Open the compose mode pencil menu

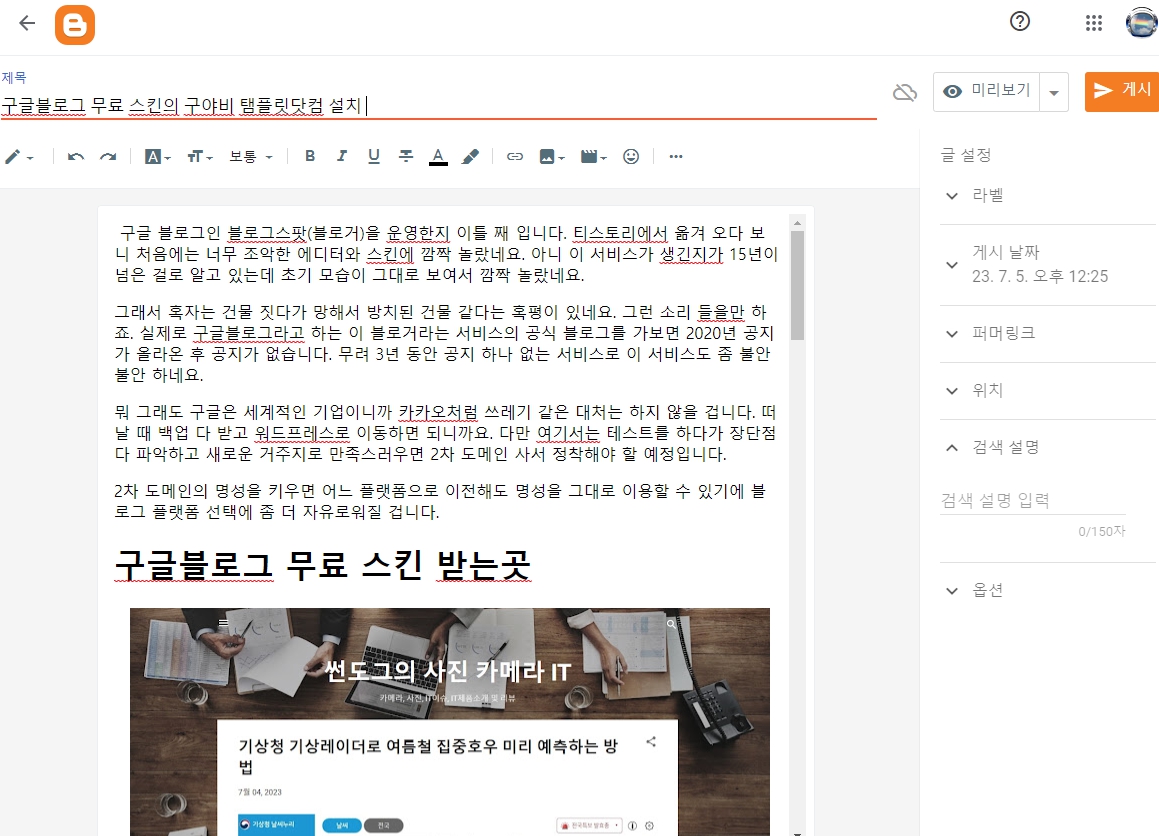(18, 157)
